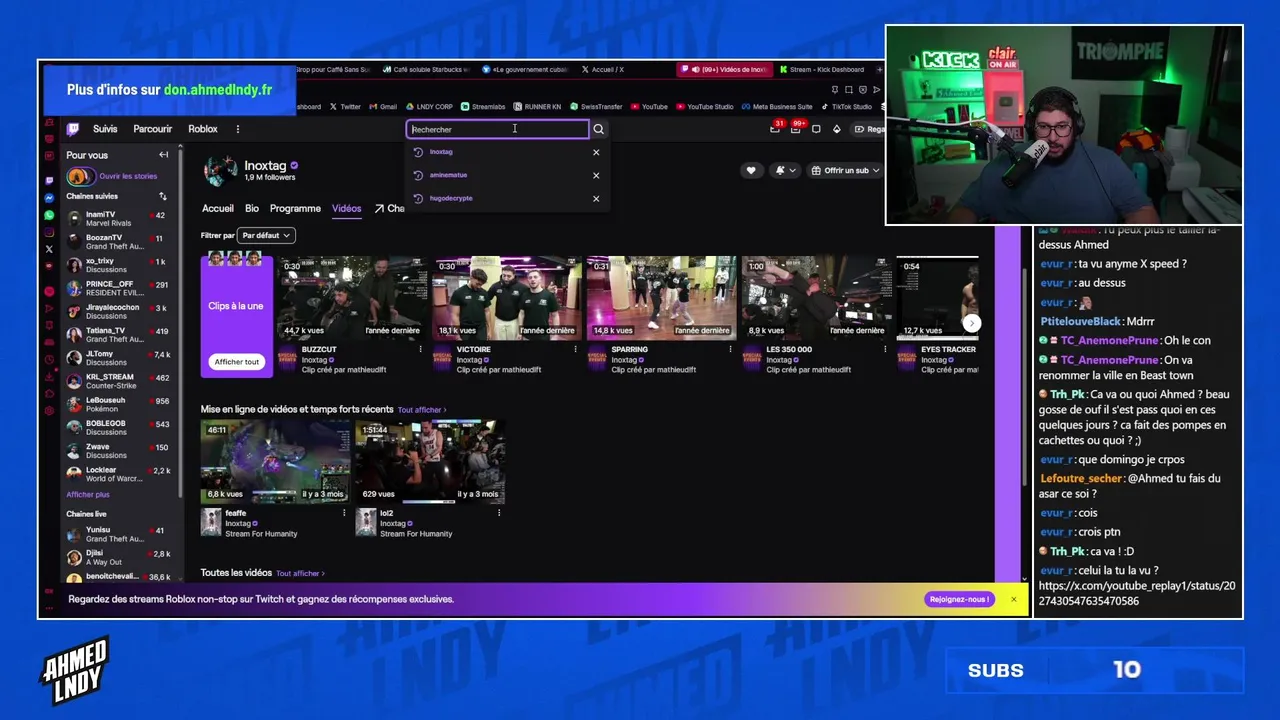Viewport: 1280px width, 720px height.
Task: Open the feaffe video thumbnail
Action: click(x=275, y=461)
